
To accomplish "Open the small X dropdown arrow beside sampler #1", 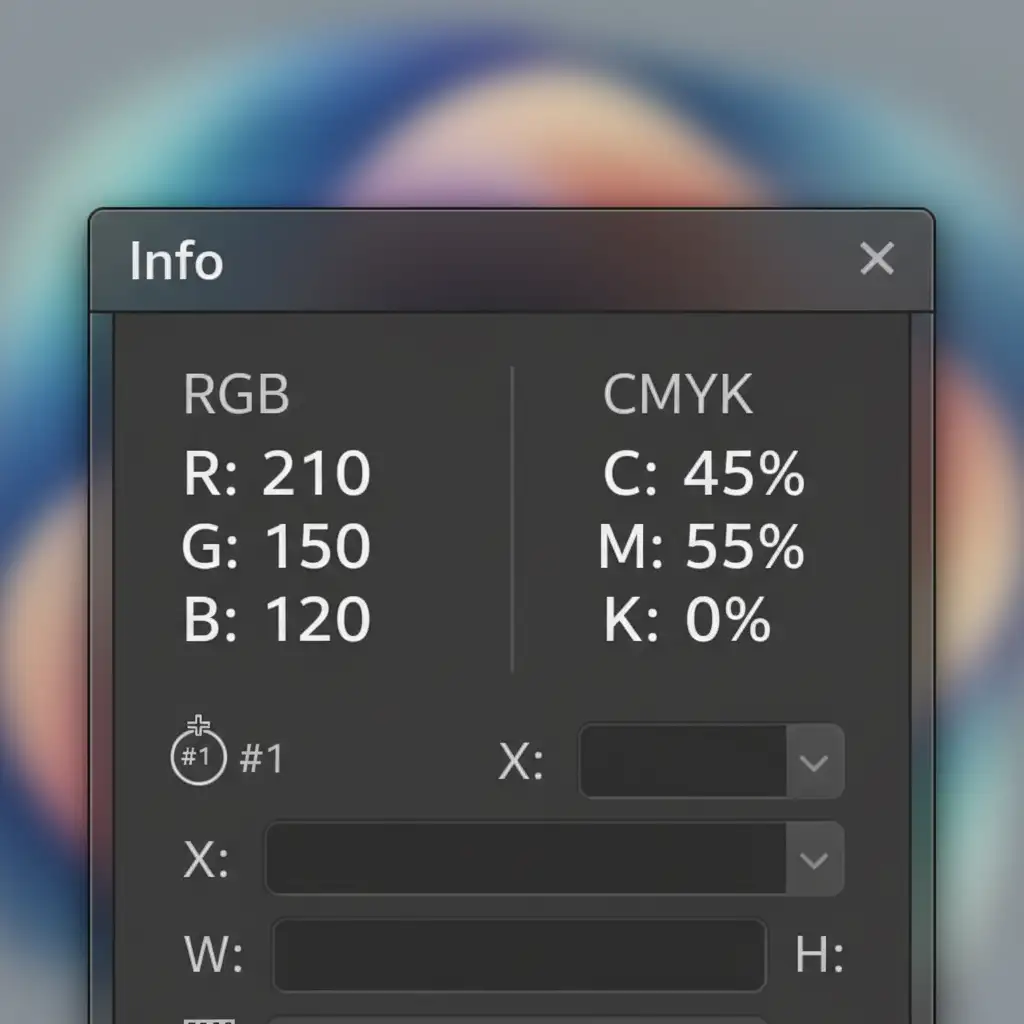I will pyautogui.click(x=815, y=763).
